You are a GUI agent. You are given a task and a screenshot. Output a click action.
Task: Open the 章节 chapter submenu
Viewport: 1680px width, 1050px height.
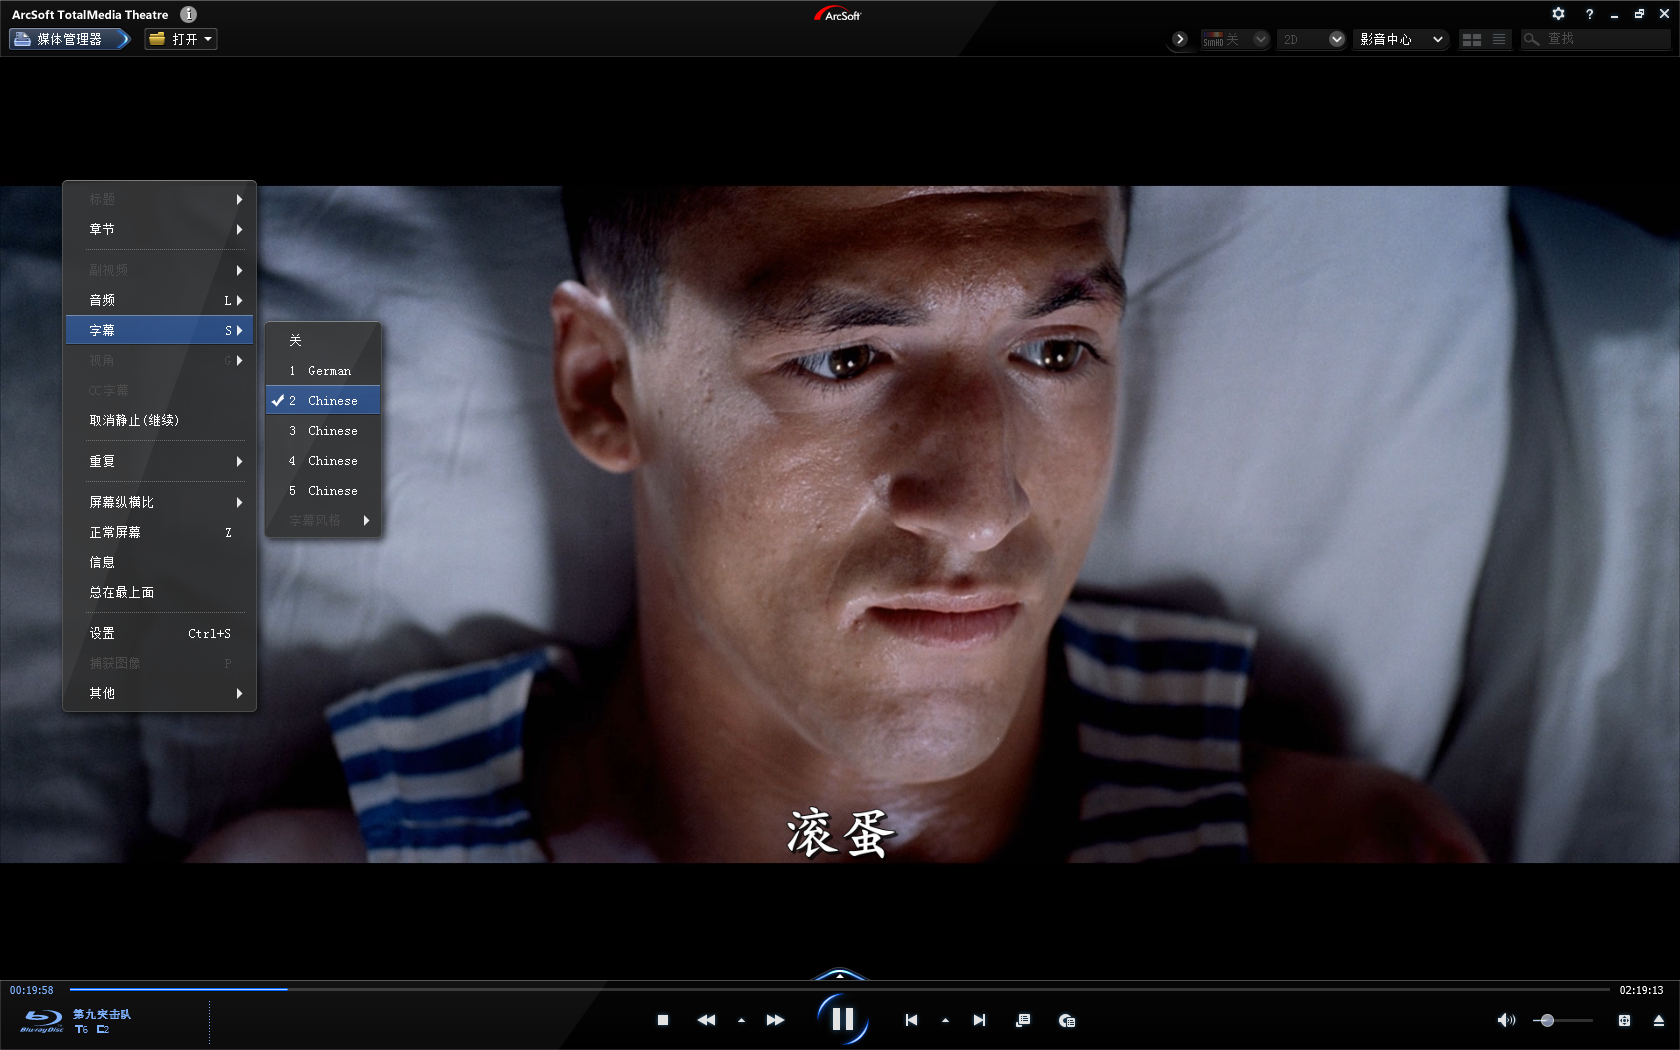[x=160, y=229]
